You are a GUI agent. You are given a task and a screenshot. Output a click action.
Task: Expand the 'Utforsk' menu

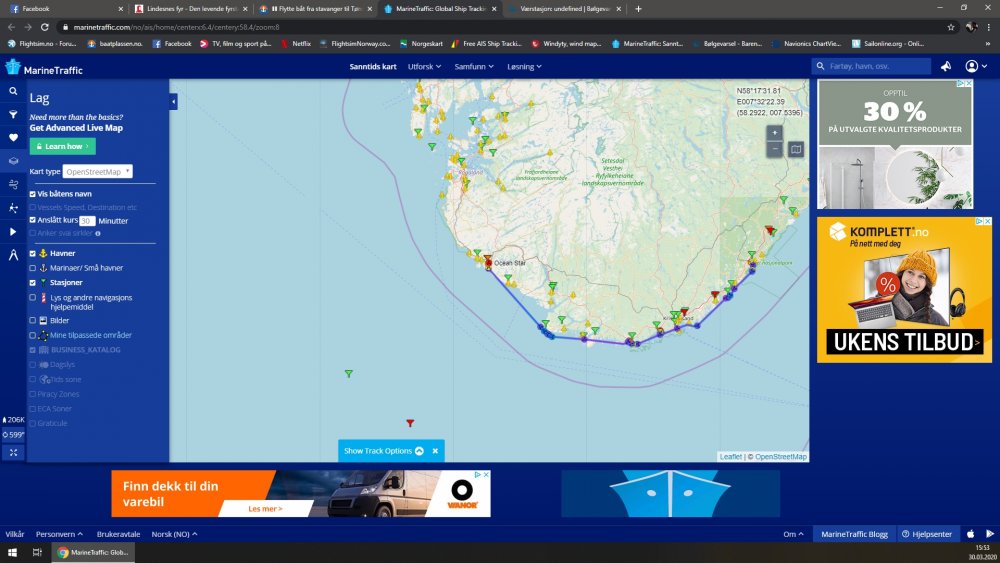click(x=424, y=66)
